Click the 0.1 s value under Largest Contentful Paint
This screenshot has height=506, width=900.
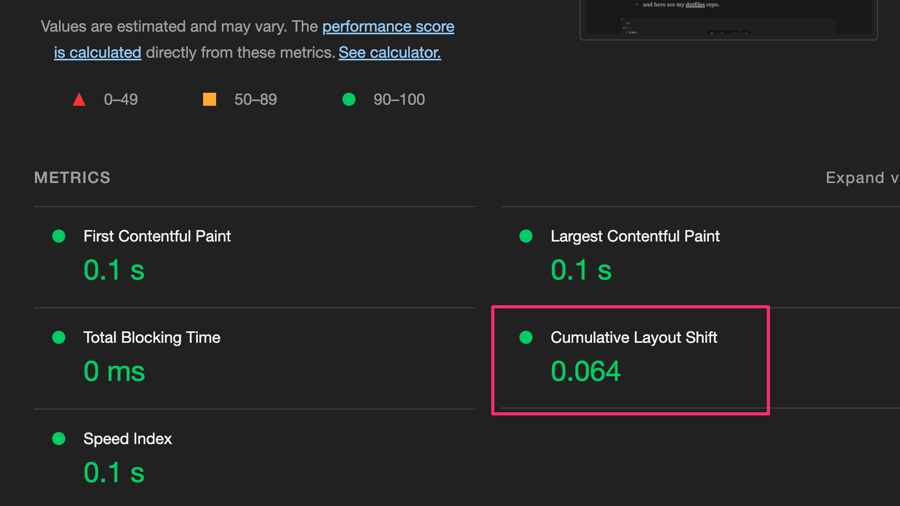coord(581,270)
